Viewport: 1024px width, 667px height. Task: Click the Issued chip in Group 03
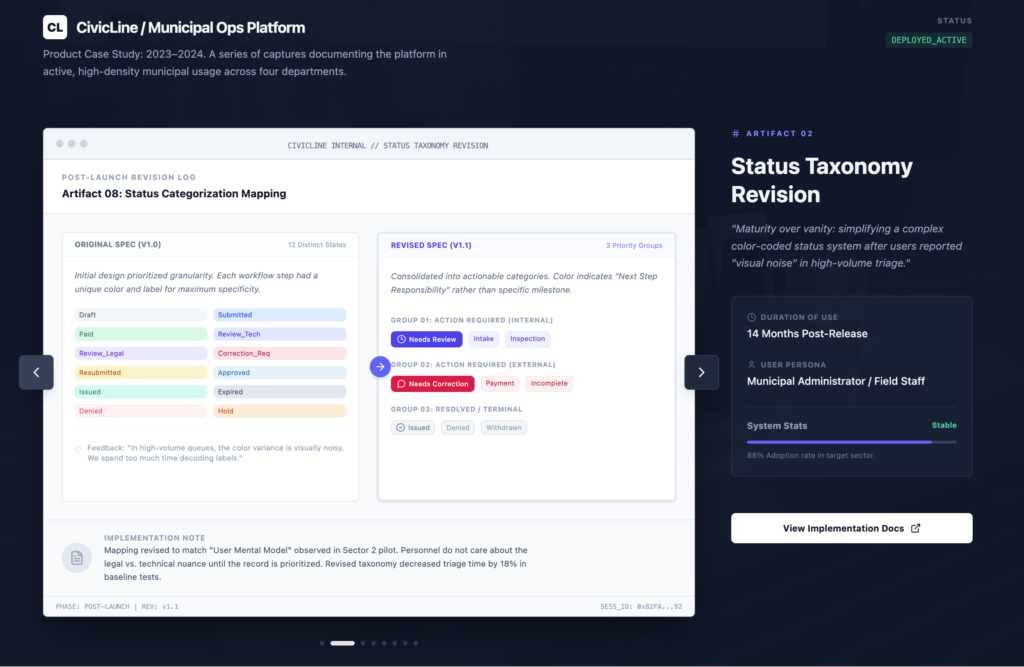(413, 427)
